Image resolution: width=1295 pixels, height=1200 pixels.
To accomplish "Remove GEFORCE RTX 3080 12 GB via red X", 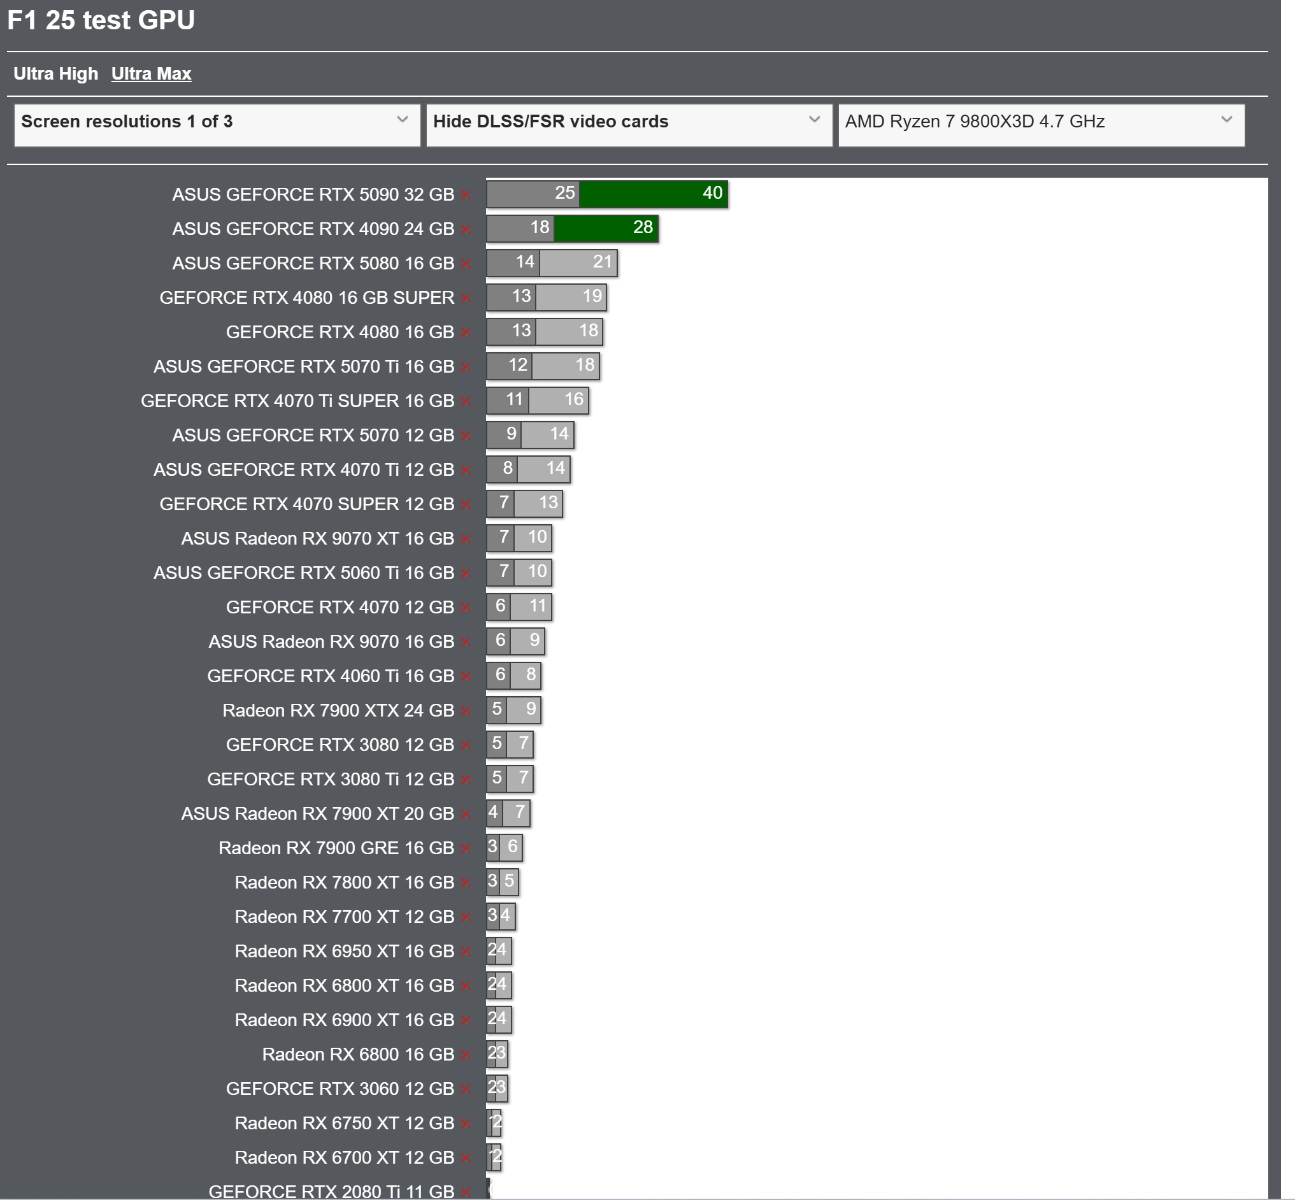I will tap(466, 746).
